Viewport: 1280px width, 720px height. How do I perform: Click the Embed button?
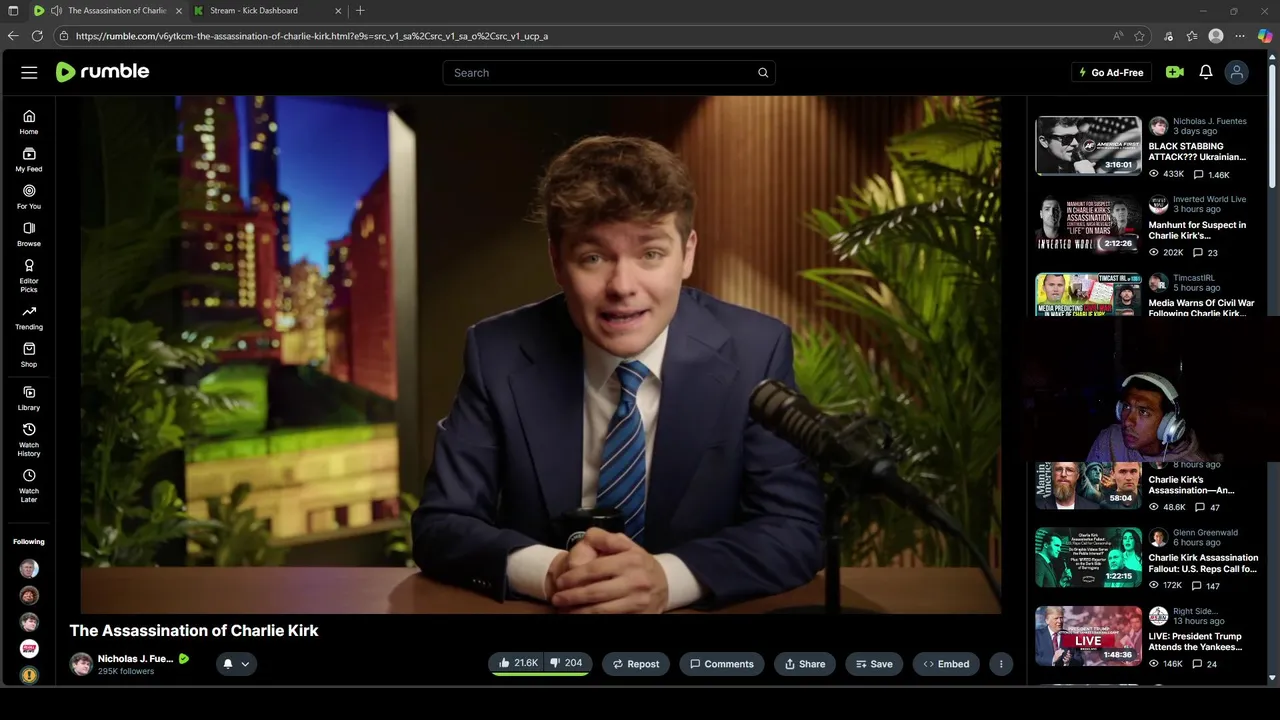point(946,664)
